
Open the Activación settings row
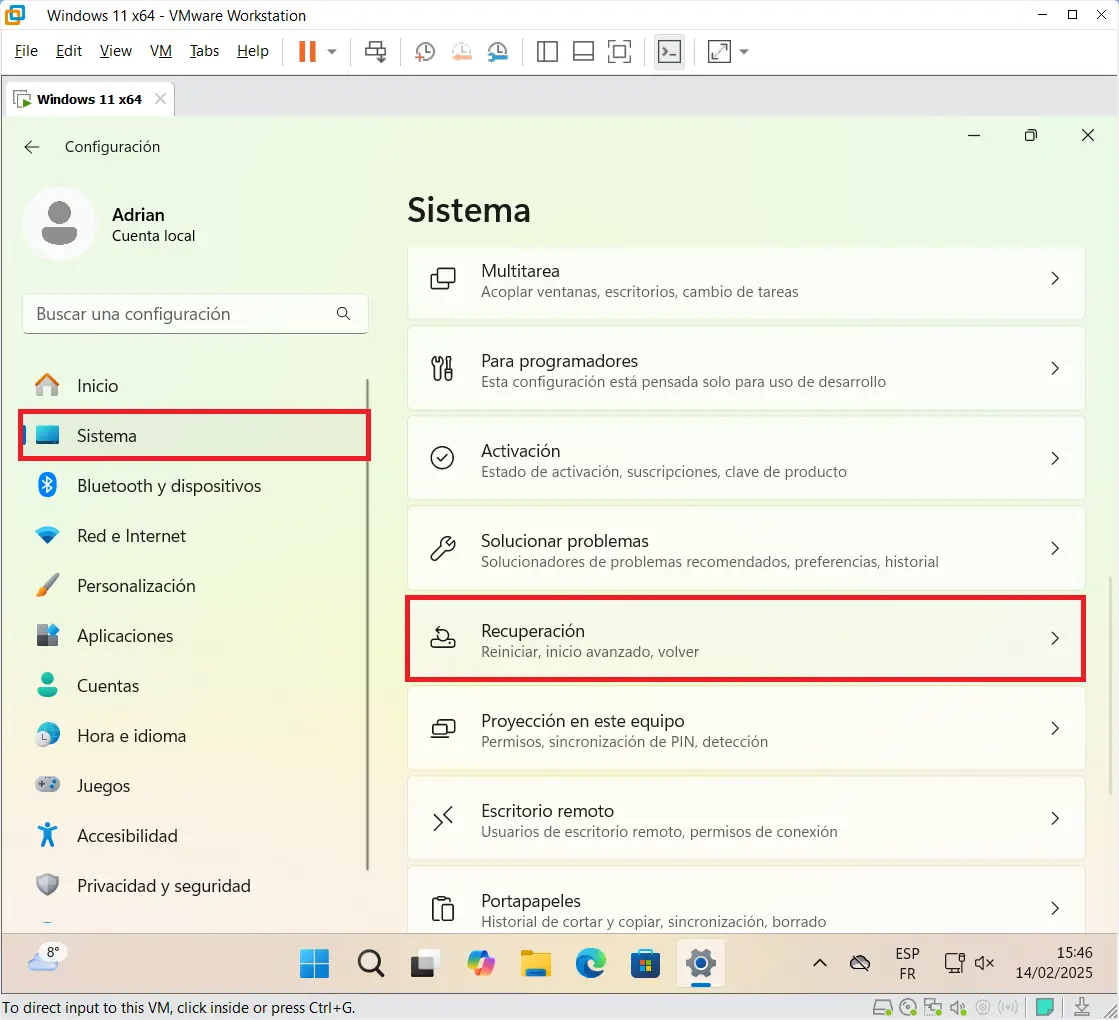(746, 458)
